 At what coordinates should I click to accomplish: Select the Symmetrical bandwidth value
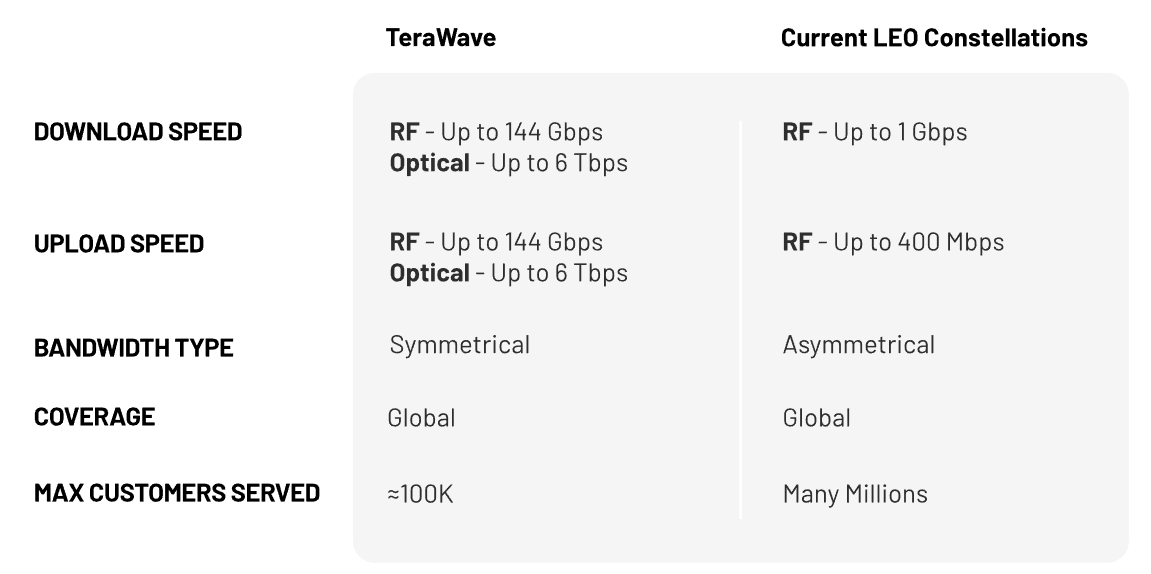pyautogui.click(x=459, y=345)
